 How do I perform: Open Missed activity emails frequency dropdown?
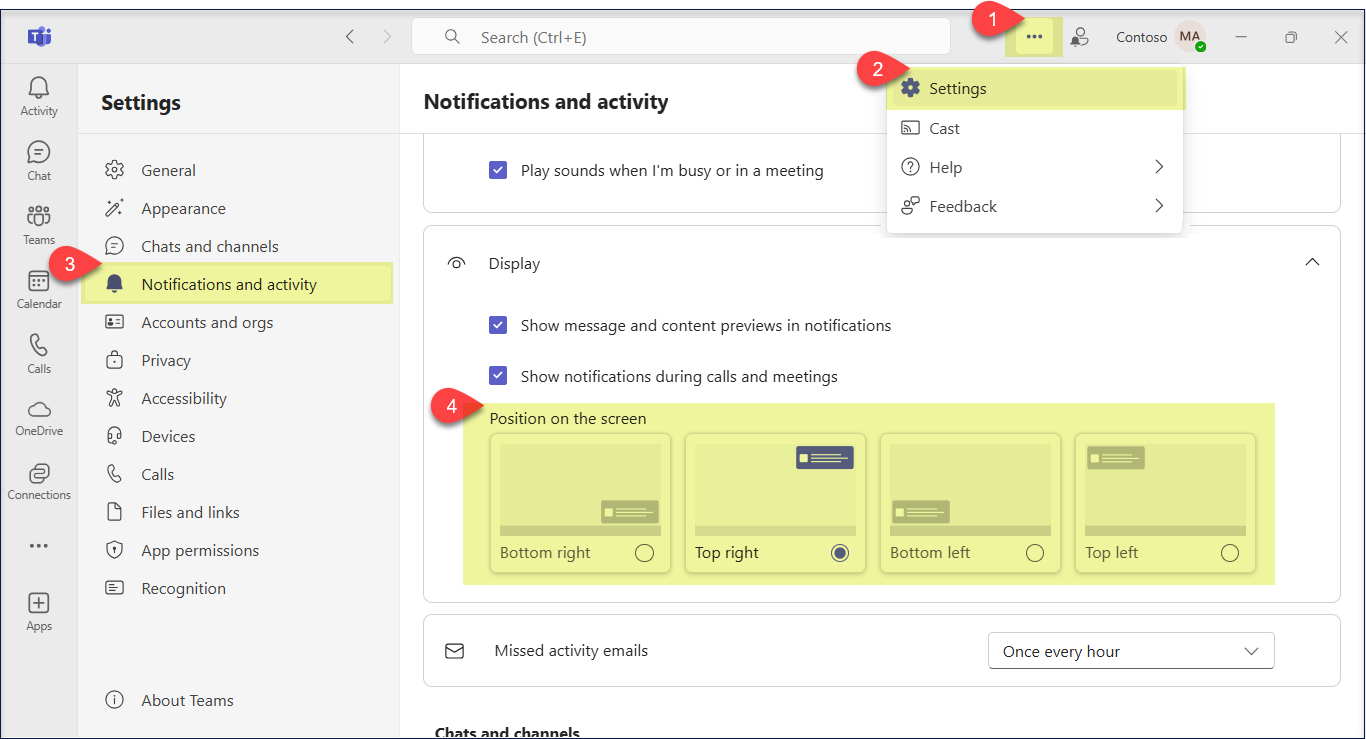click(1130, 651)
